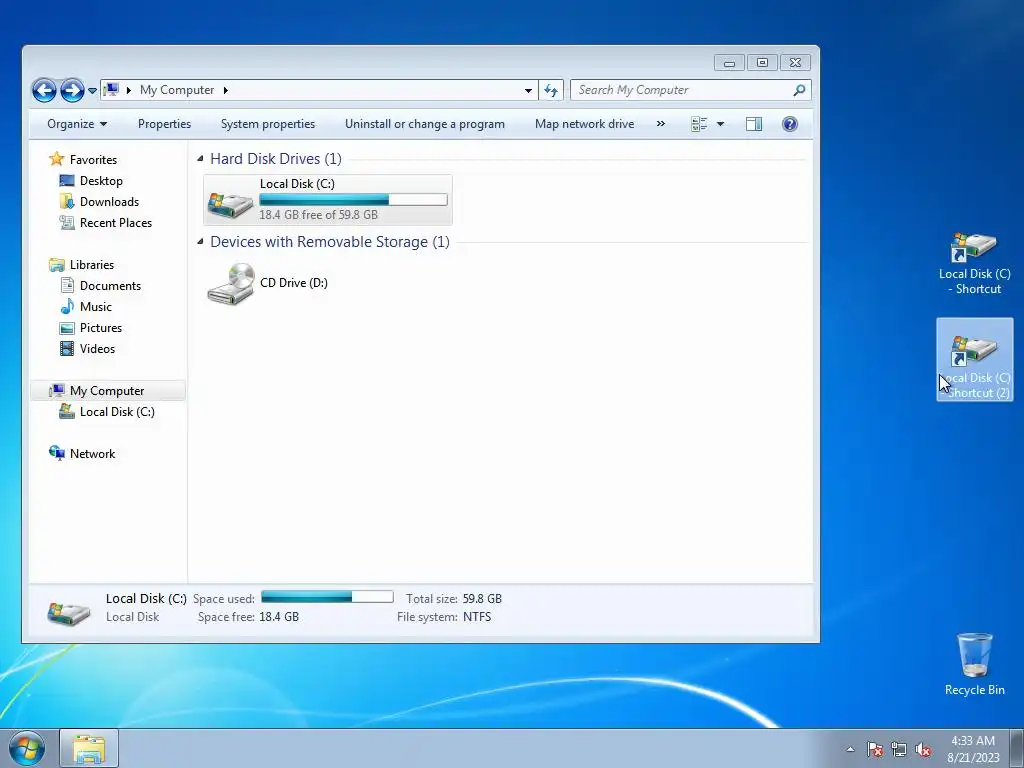Viewport: 1024px width, 768px height.
Task: Show more toolbar commands chevron
Action: tap(661, 124)
